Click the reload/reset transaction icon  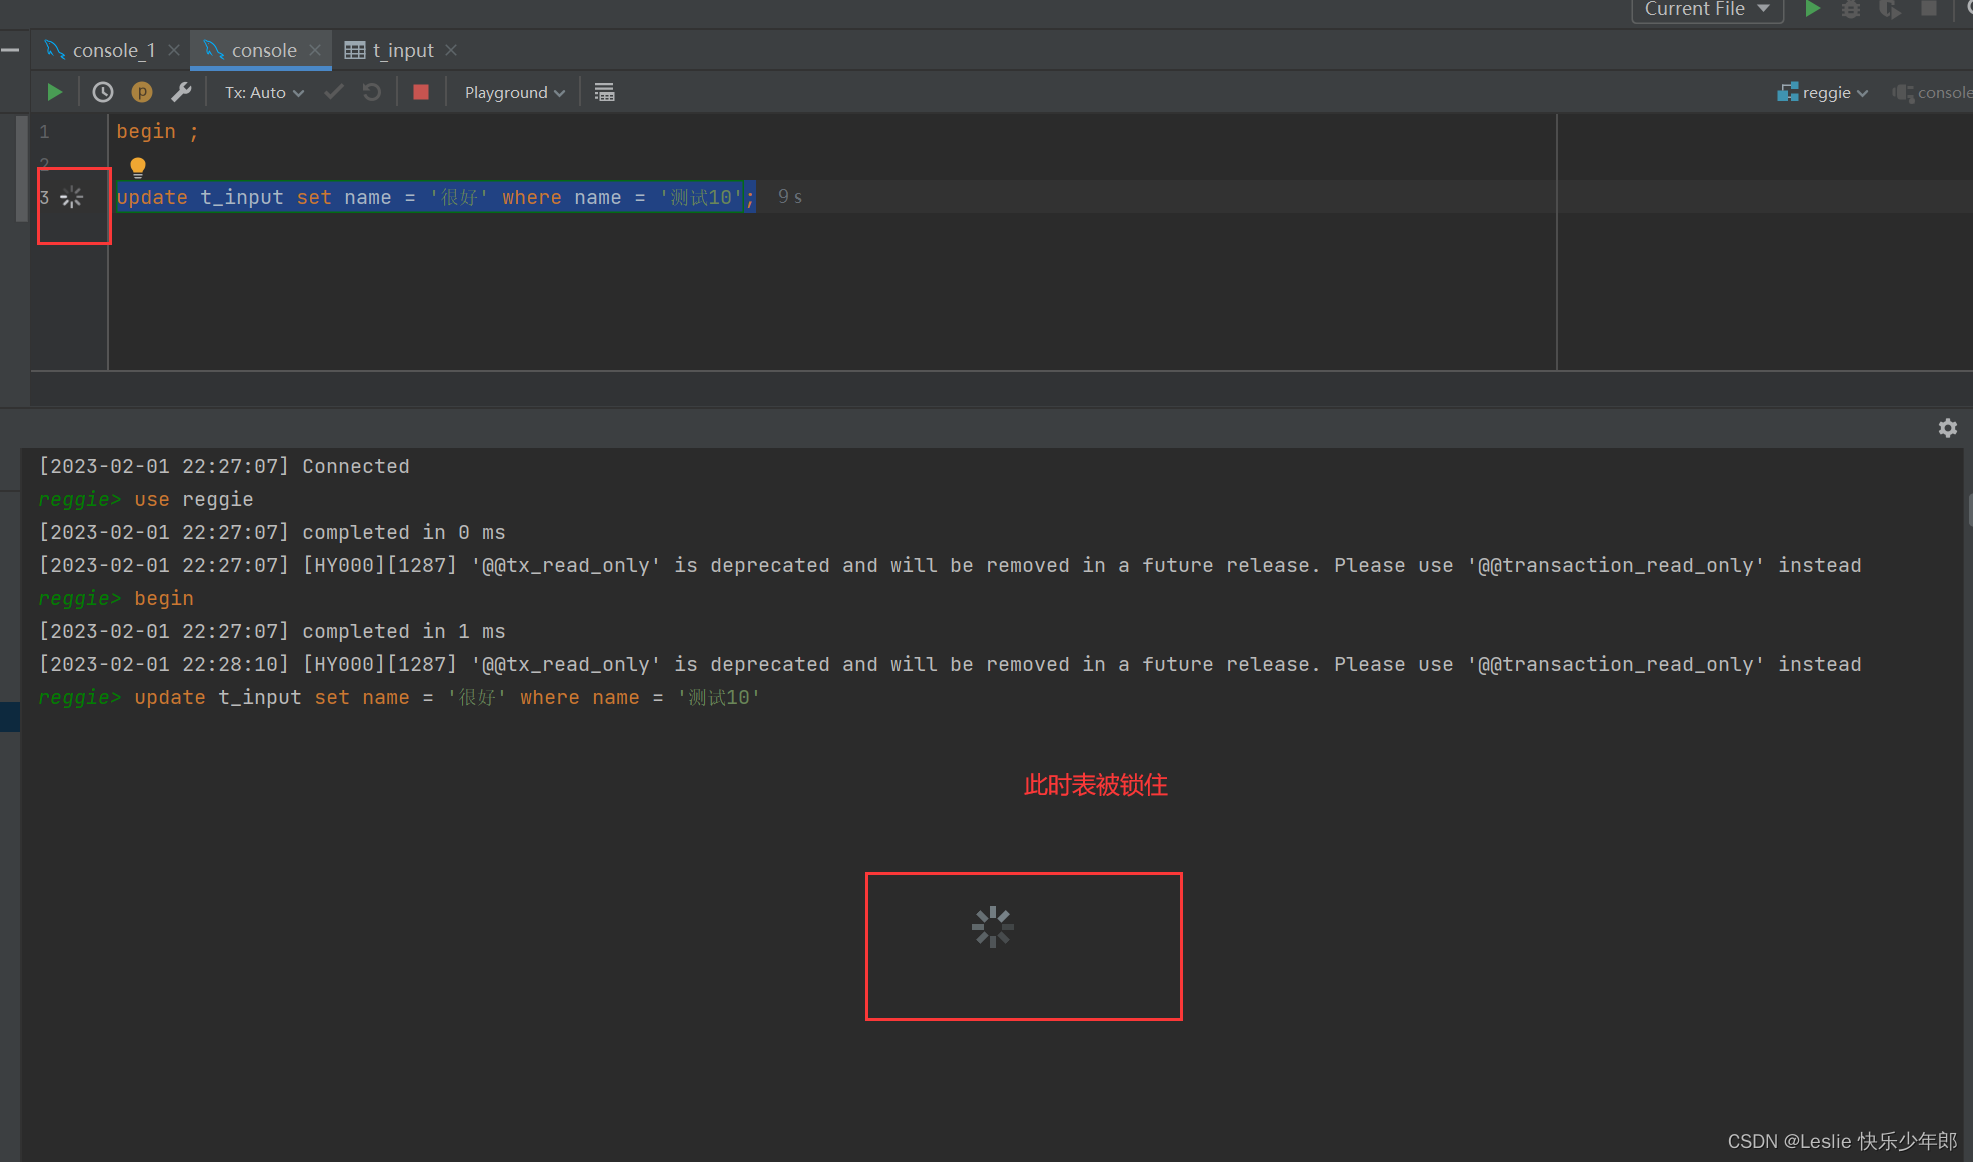click(x=371, y=93)
